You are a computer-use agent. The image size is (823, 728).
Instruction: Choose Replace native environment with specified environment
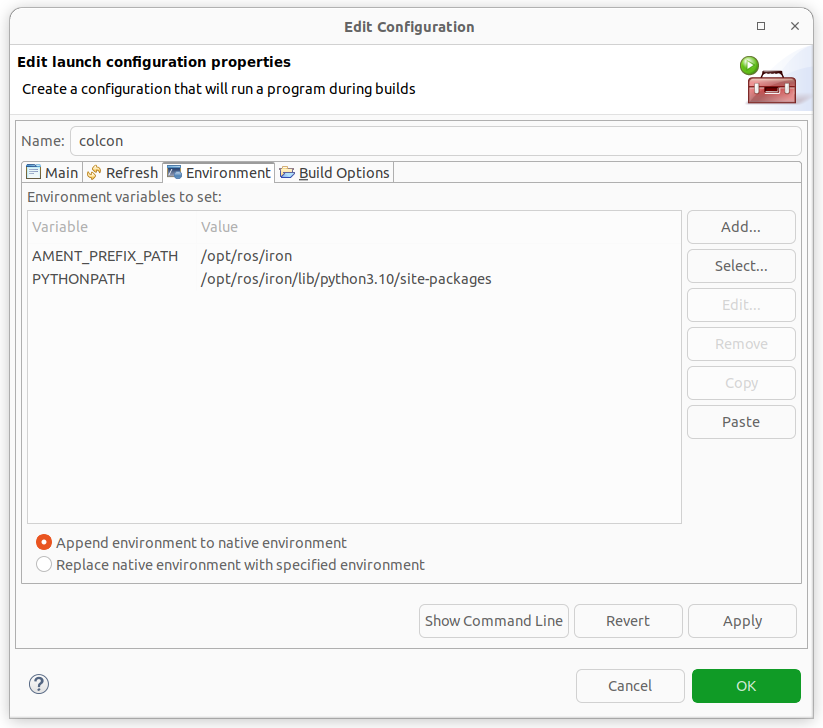pyautogui.click(x=44, y=564)
